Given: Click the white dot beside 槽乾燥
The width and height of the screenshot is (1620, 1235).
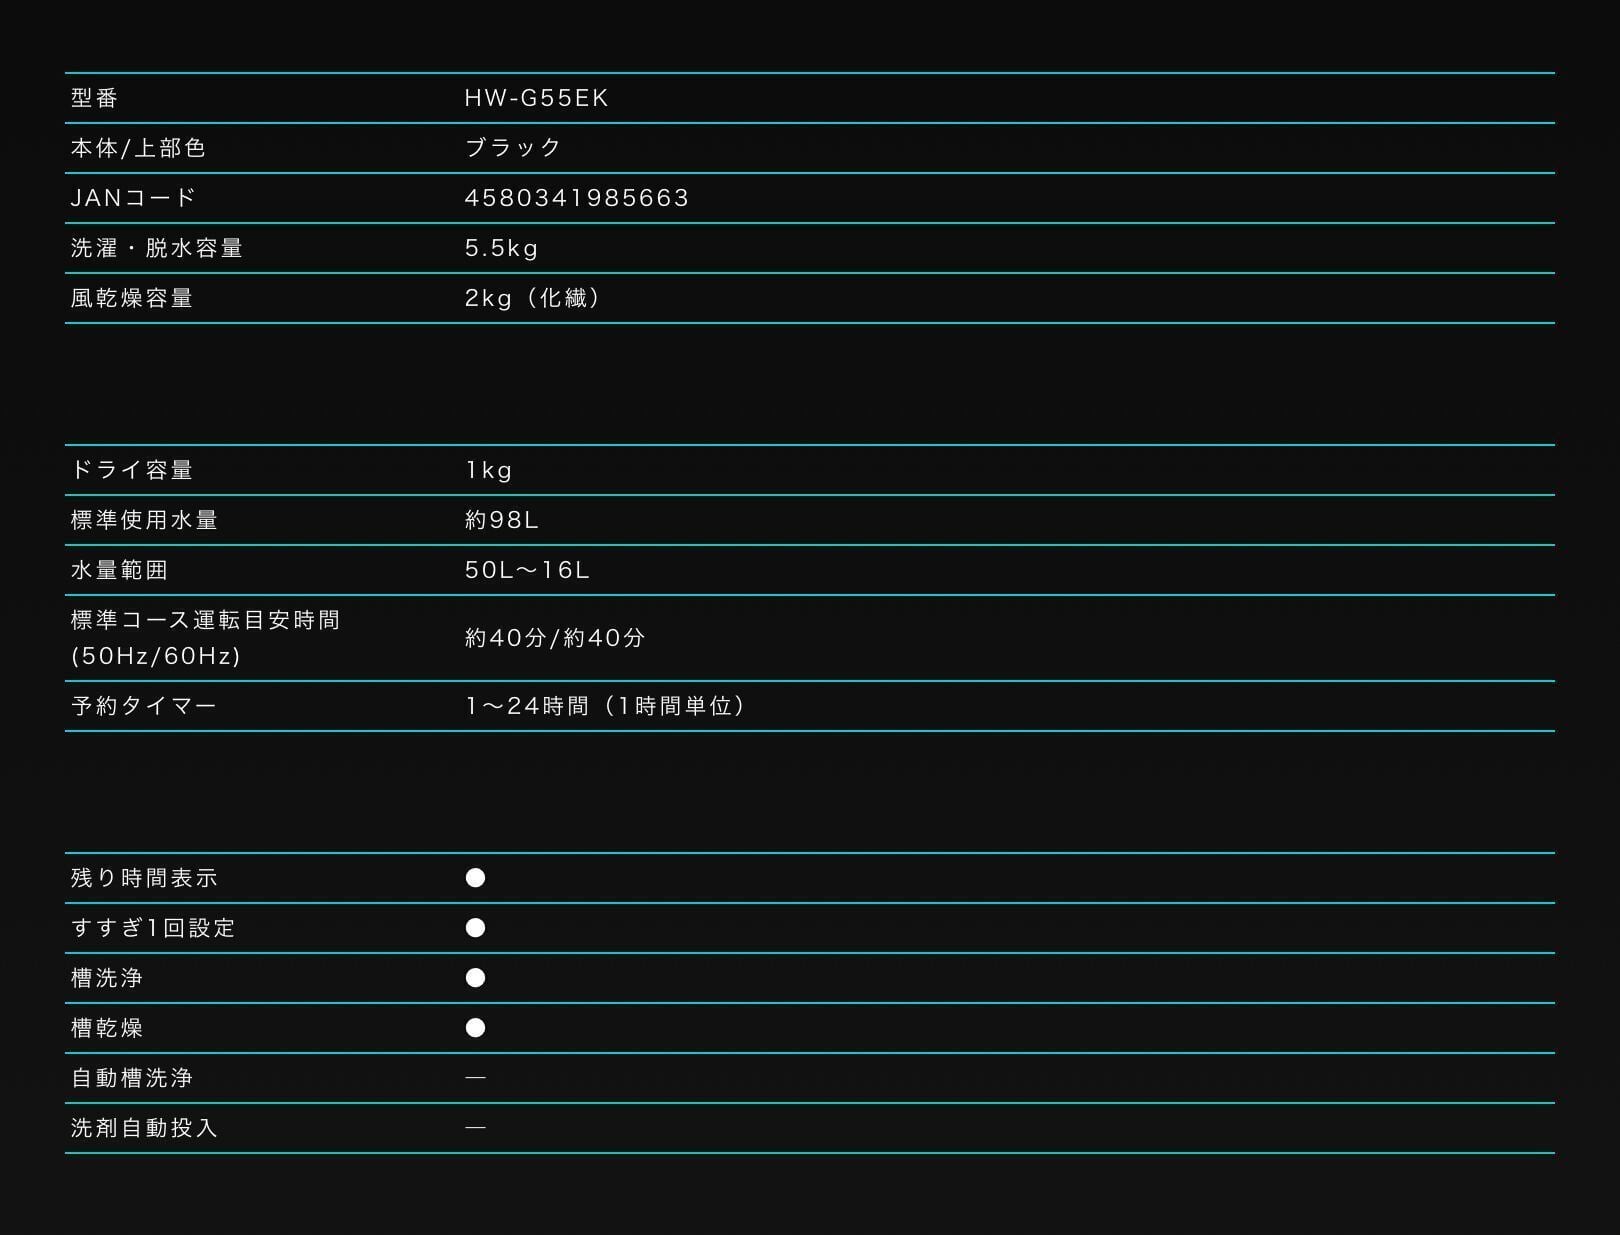Looking at the screenshot, I should coord(476,1028).
